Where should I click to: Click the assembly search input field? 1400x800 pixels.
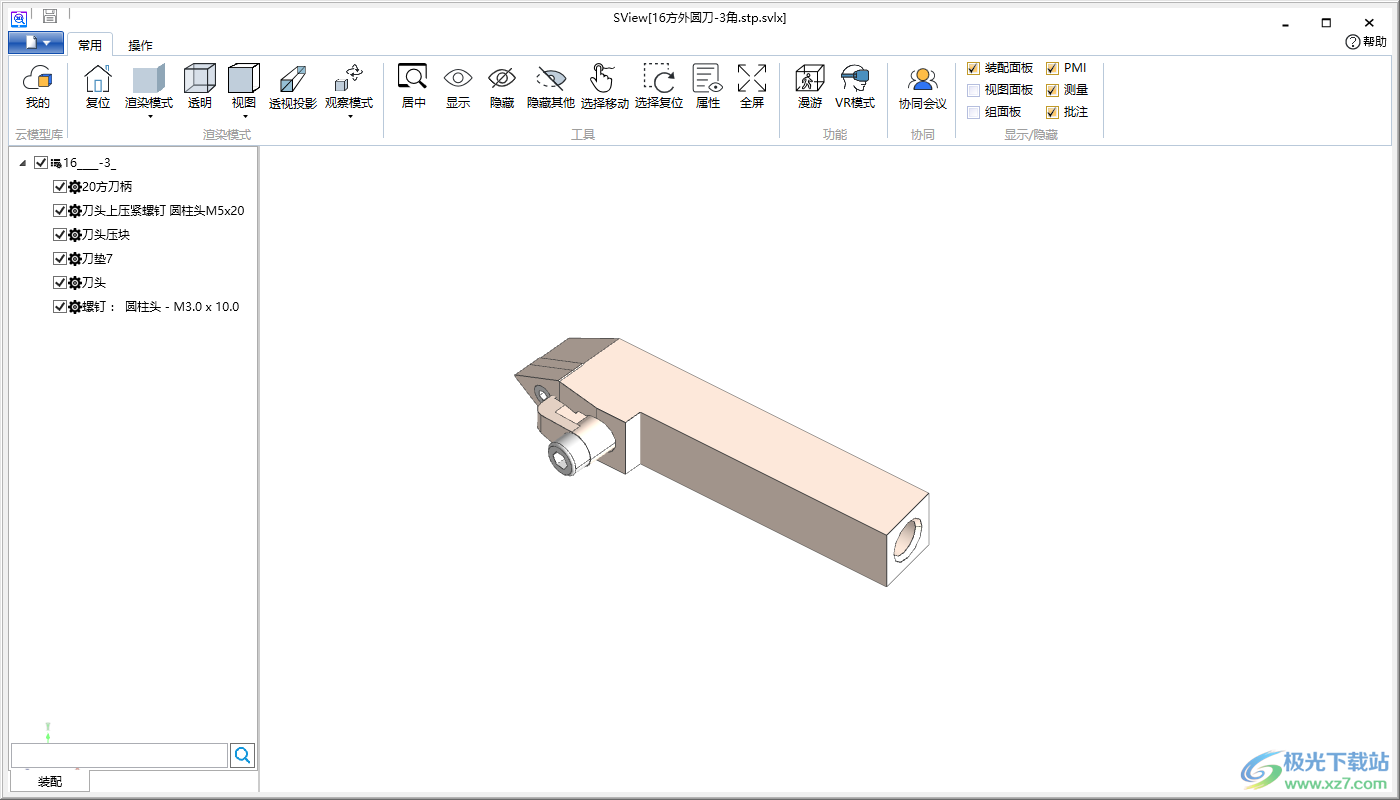click(119, 755)
